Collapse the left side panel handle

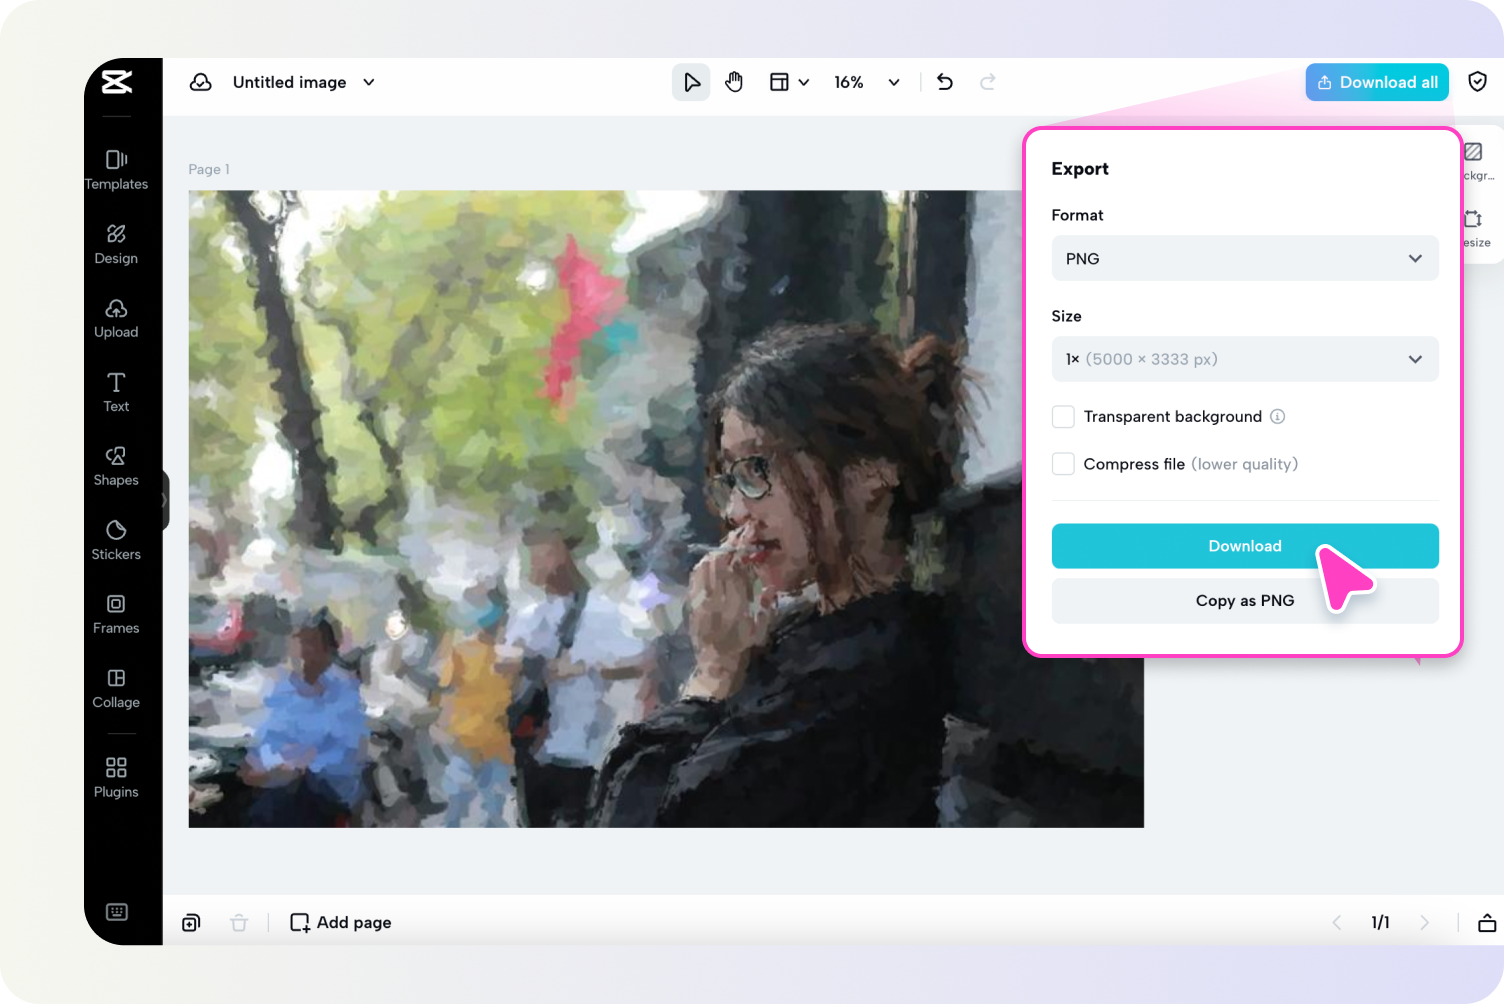click(164, 500)
